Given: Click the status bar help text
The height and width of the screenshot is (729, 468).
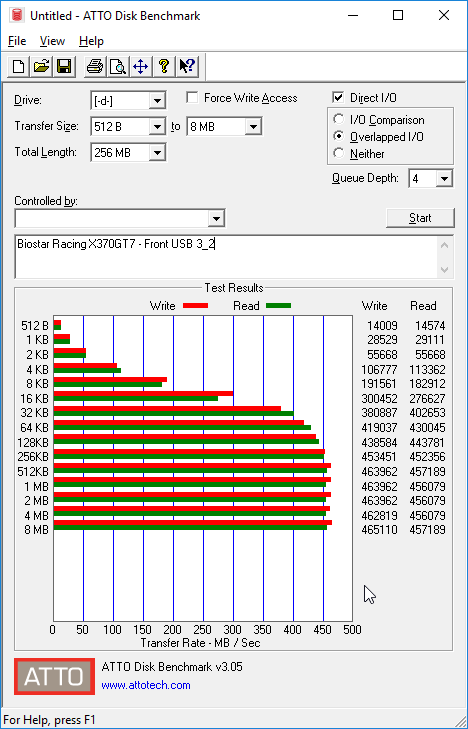Looking at the screenshot, I should coord(49,720).
